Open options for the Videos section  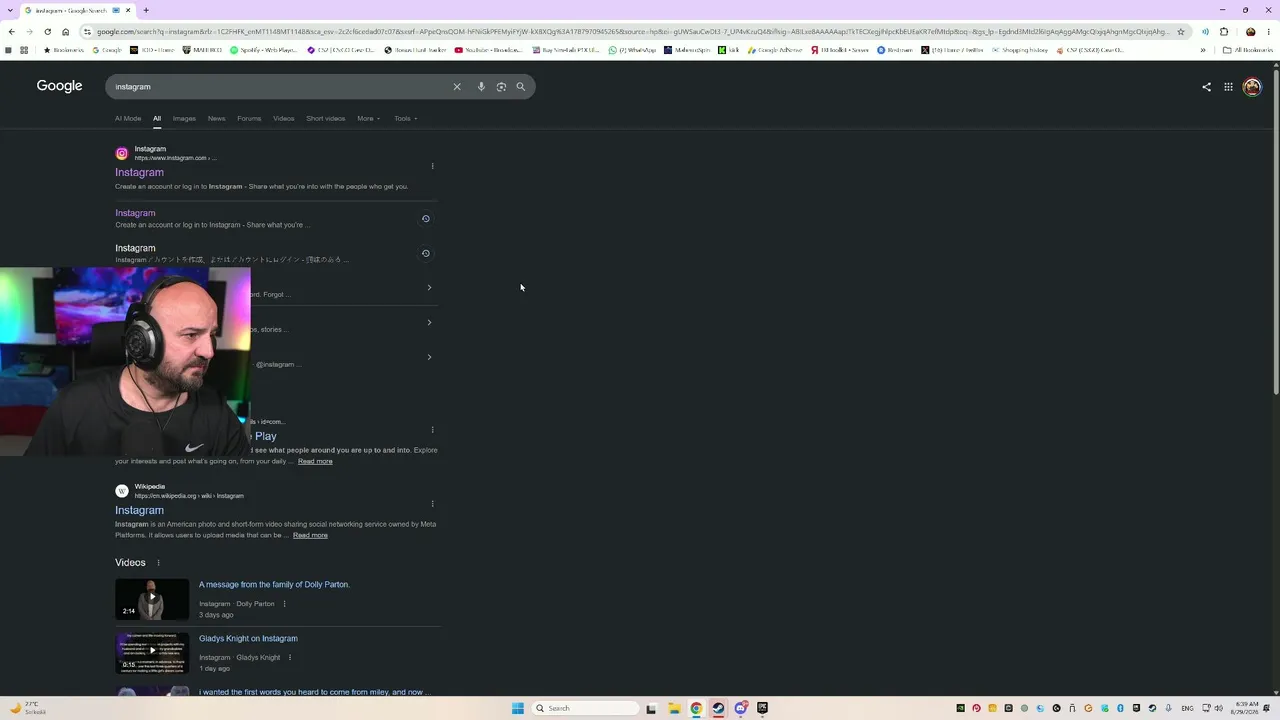[x=158, y=563]
